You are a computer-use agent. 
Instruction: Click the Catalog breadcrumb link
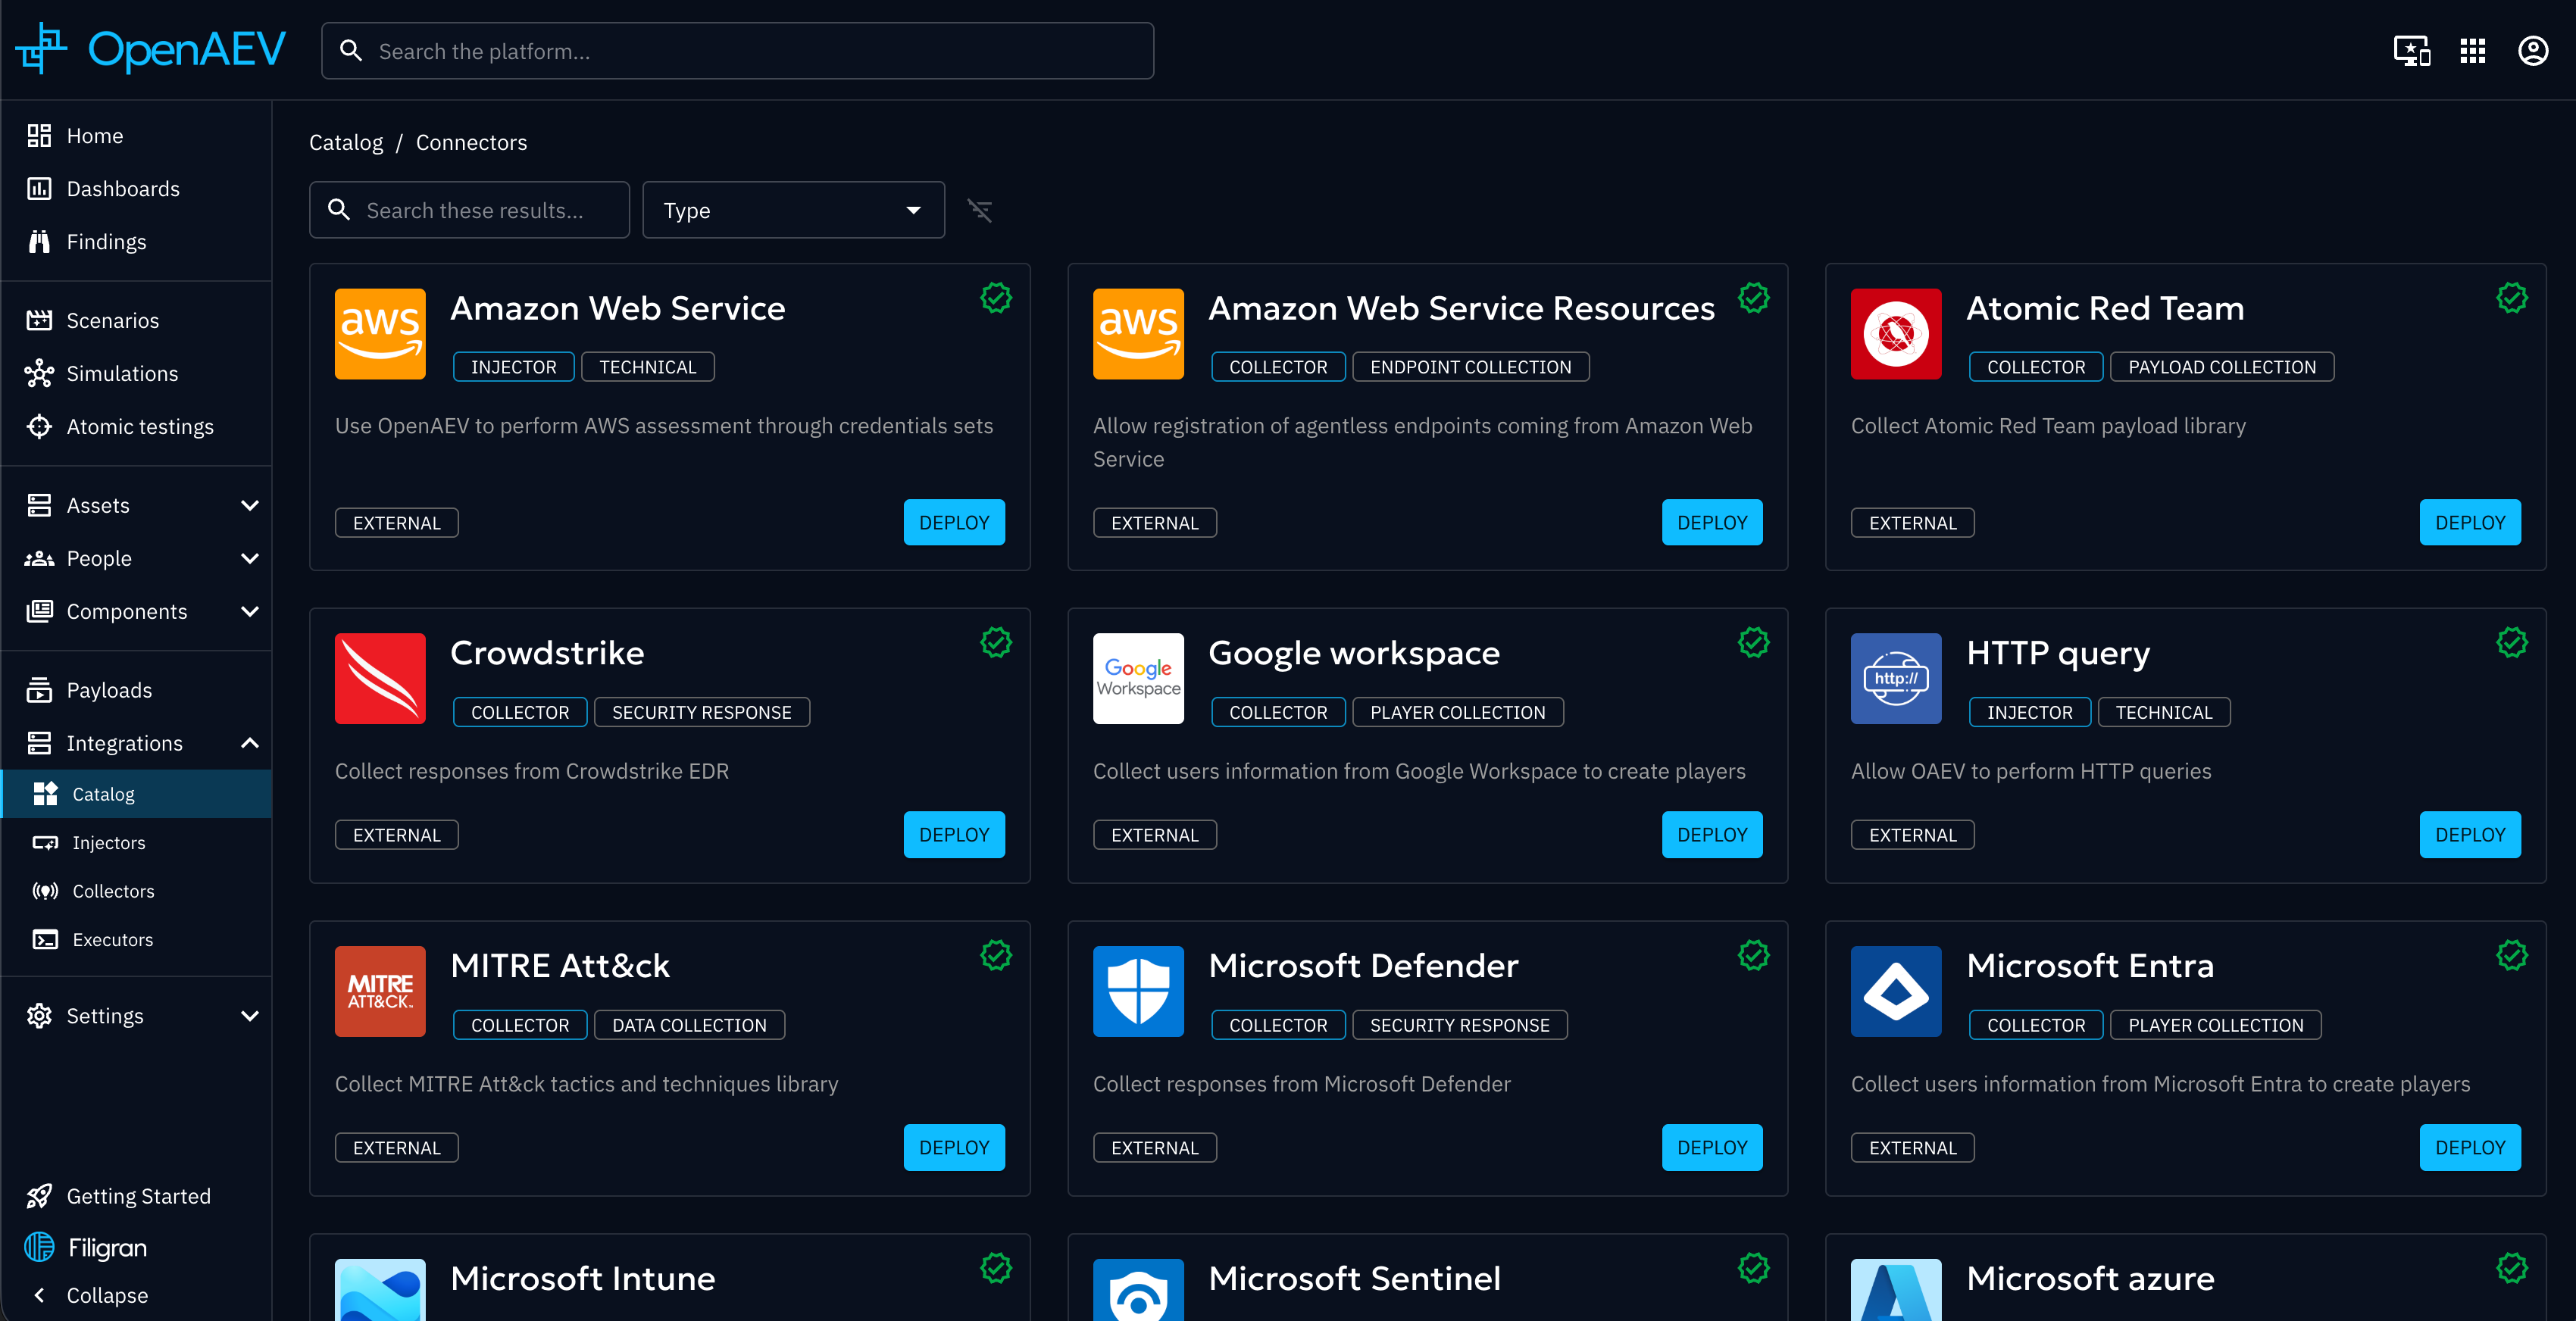point(345,142)
